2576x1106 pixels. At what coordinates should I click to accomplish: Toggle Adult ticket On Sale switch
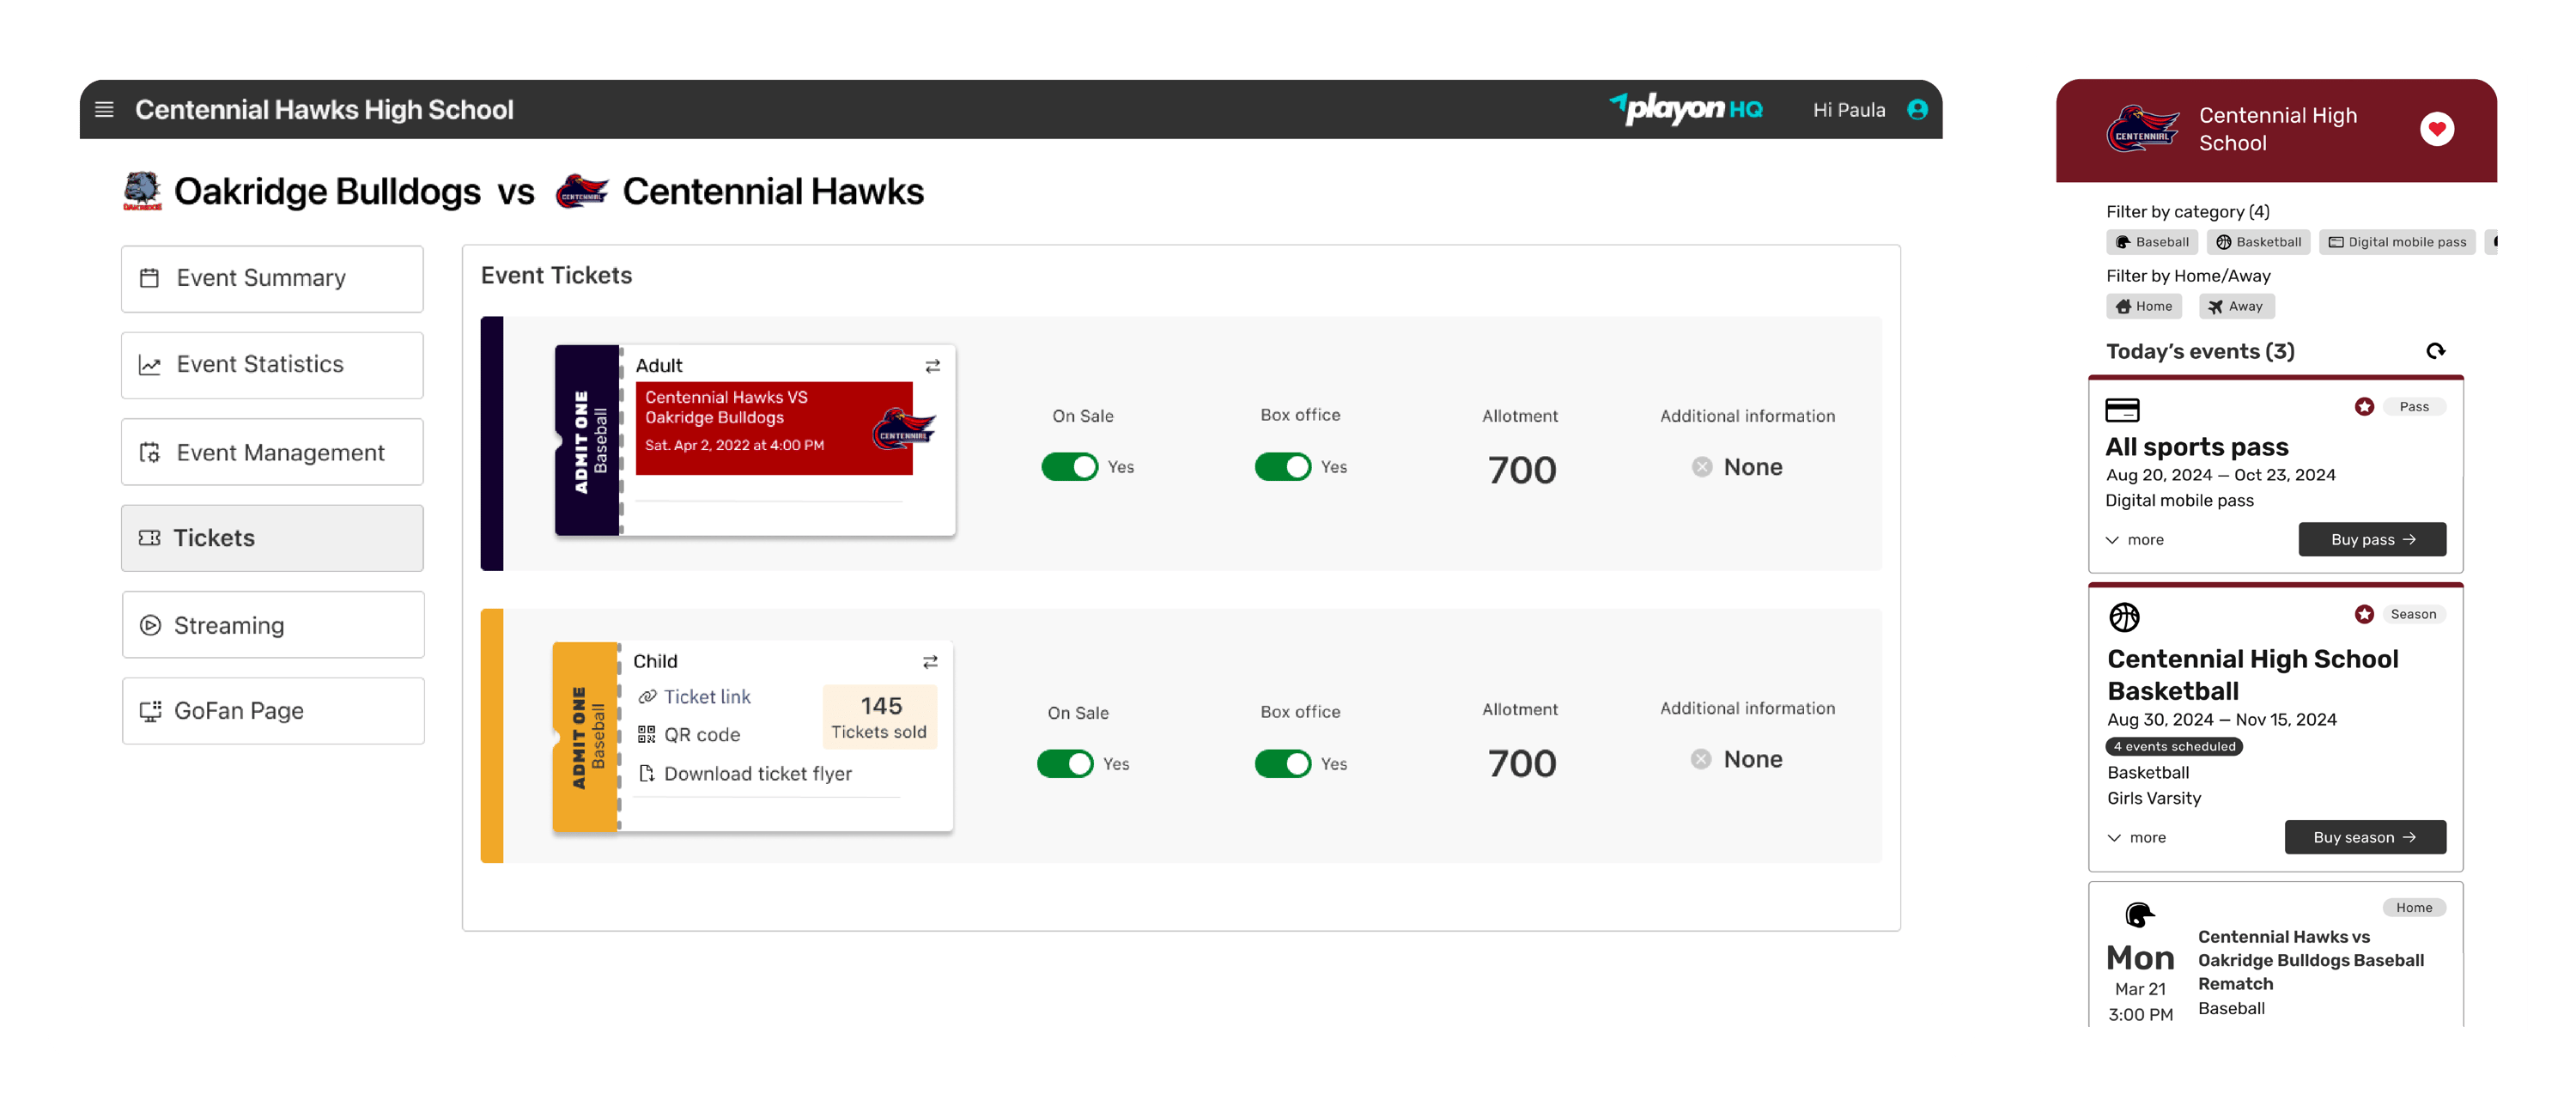(x=1069, y=467)
